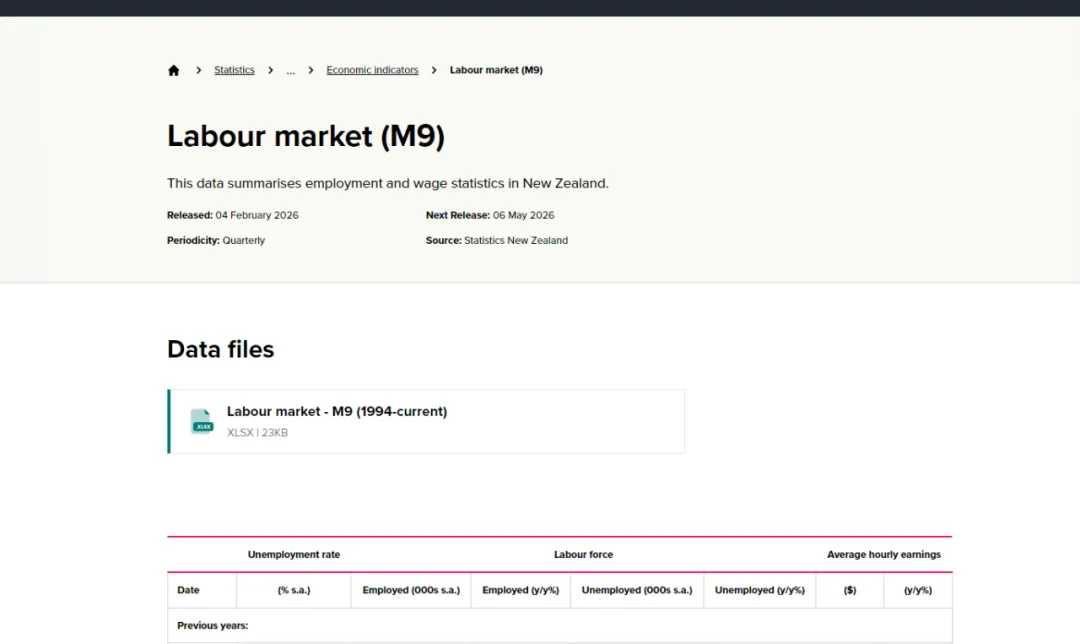Click the XLSX | 23KB file info
Image resolution: width=1080 pixels, height=644 pixels.
pyautogui.click(x=258, y=433)
